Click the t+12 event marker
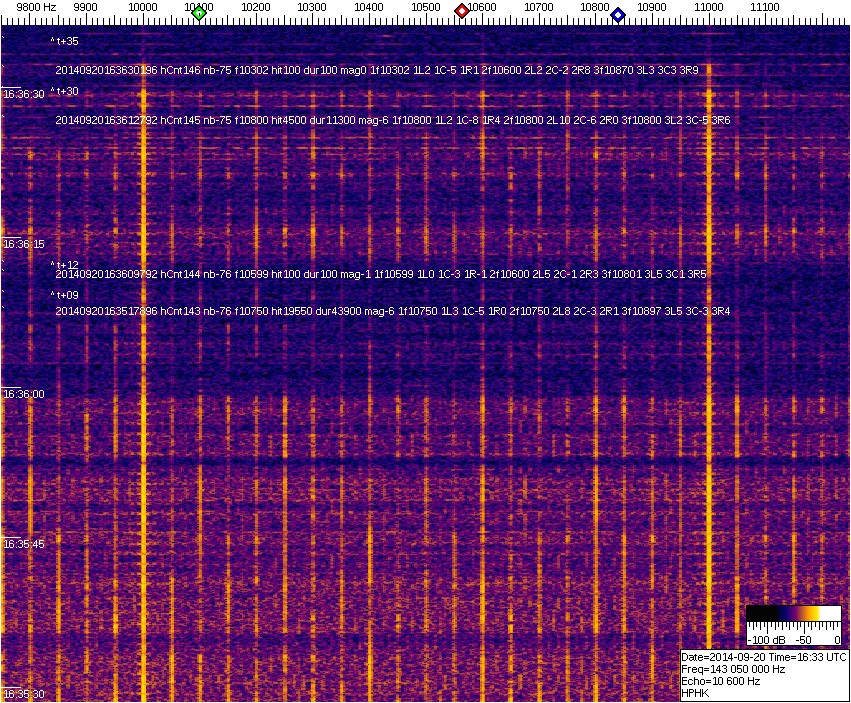Screen dimensions: 851x703 [65, 265]
